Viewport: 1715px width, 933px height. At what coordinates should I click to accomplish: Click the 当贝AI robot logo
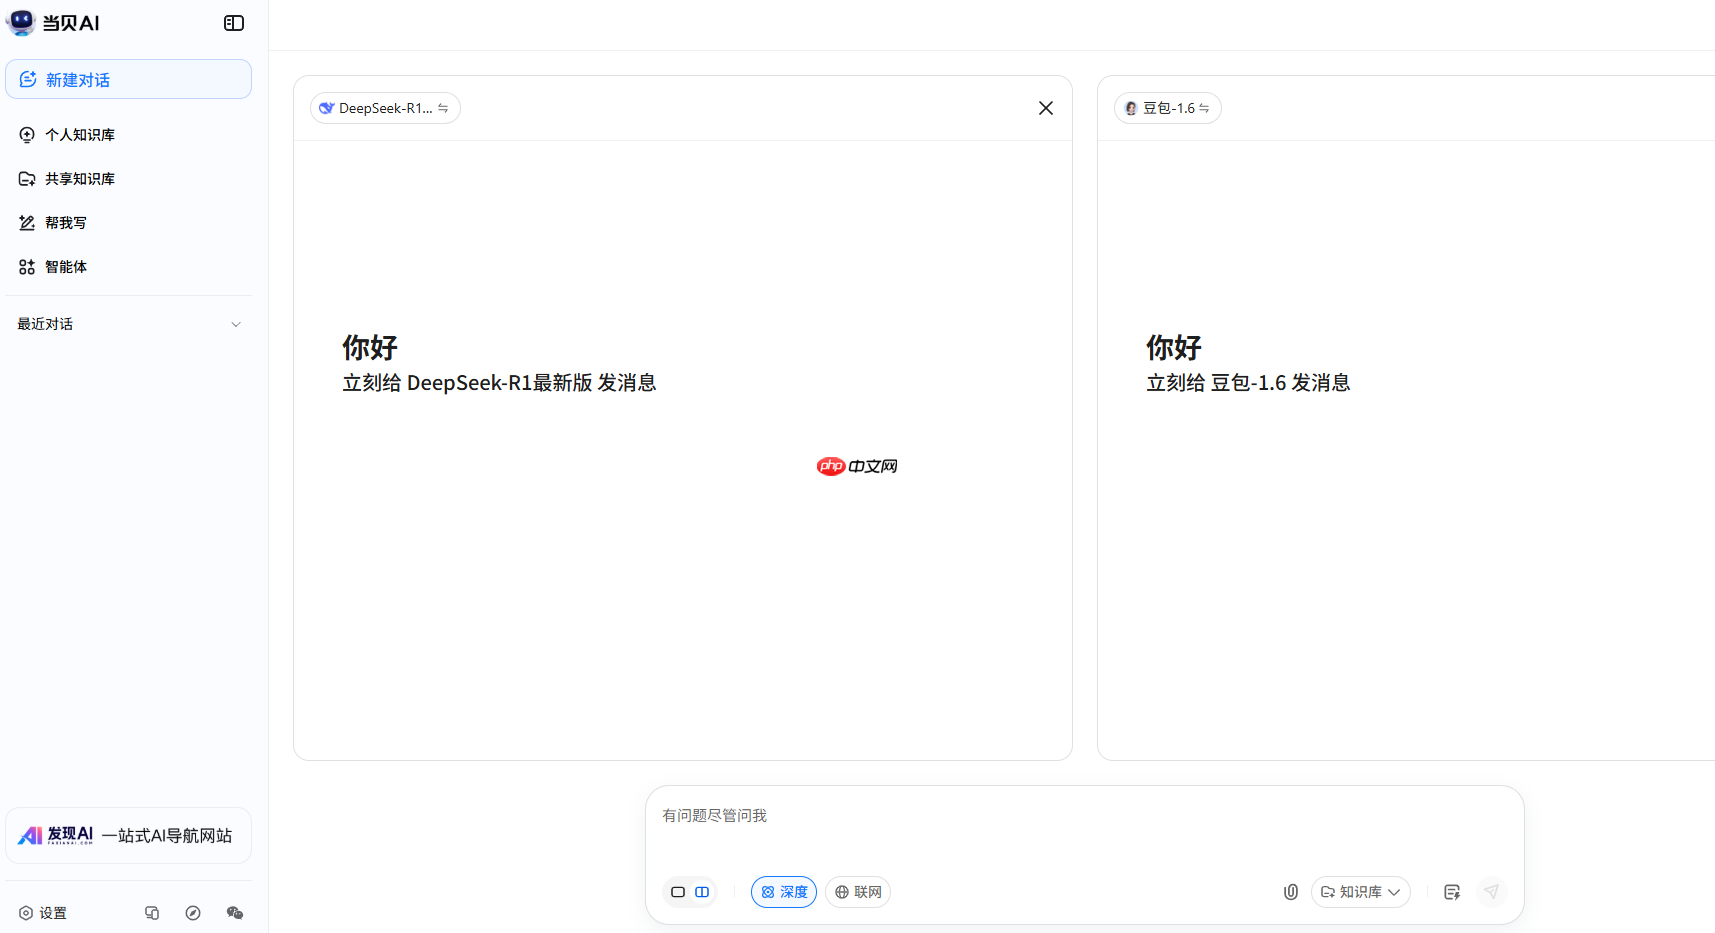(21, 22)
